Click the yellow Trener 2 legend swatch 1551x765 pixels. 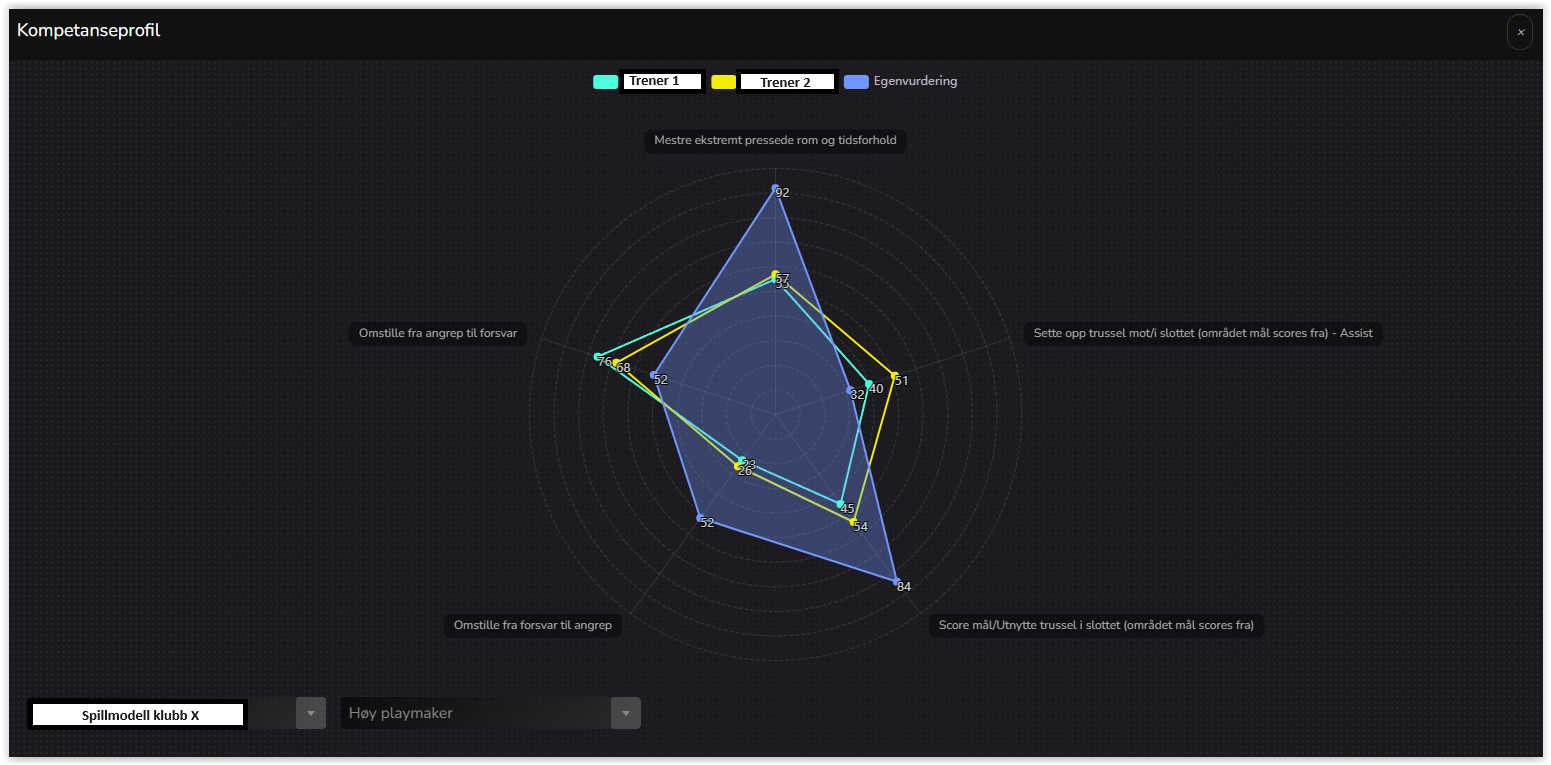(724, 82)
